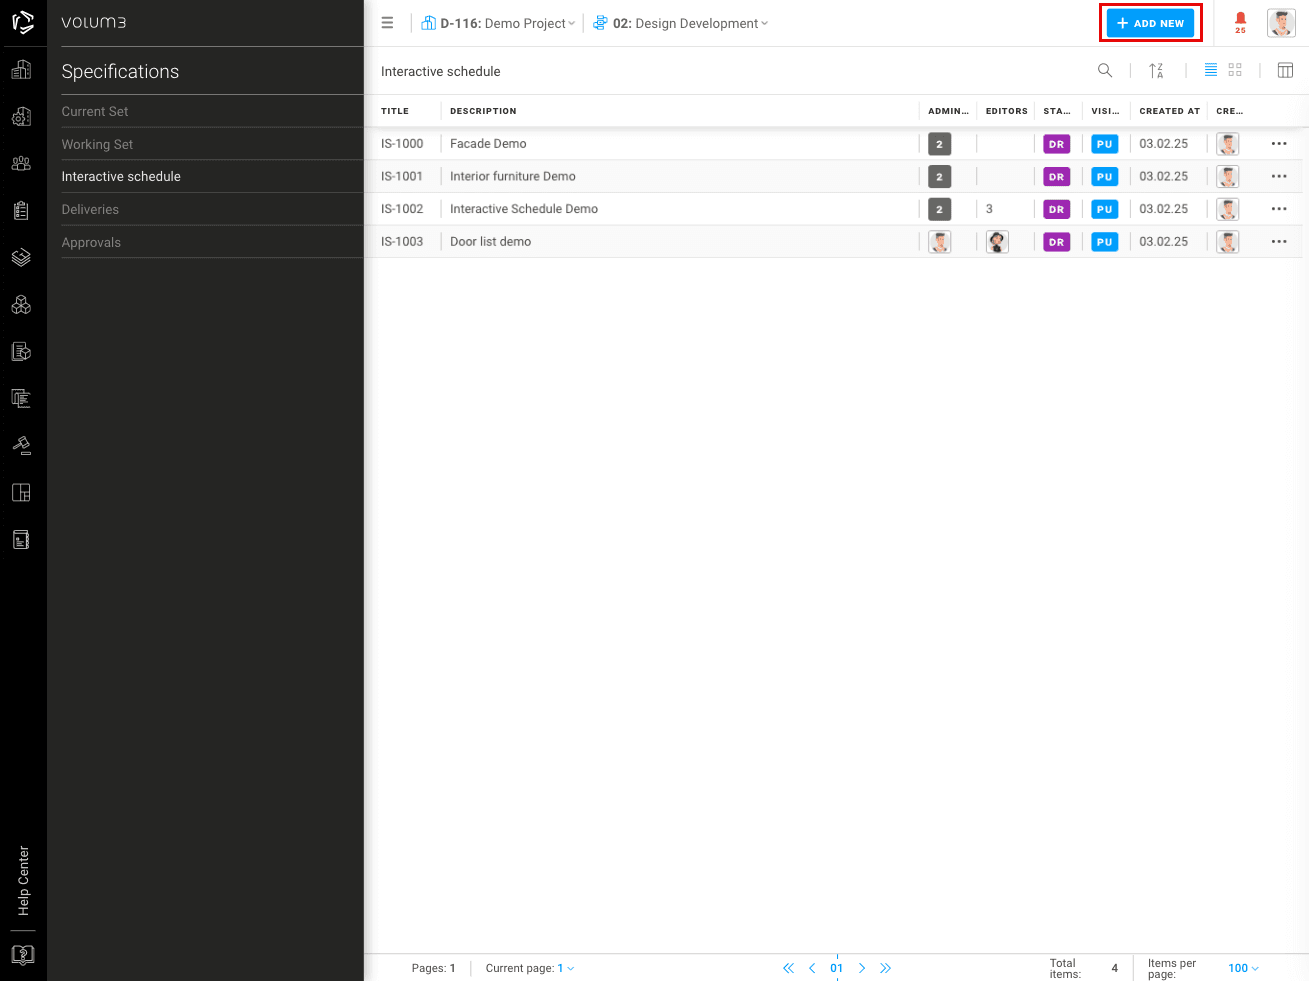Open more options for IS-1003 row
This screenshot has width=1309, height=981.
click(1279, 242)
